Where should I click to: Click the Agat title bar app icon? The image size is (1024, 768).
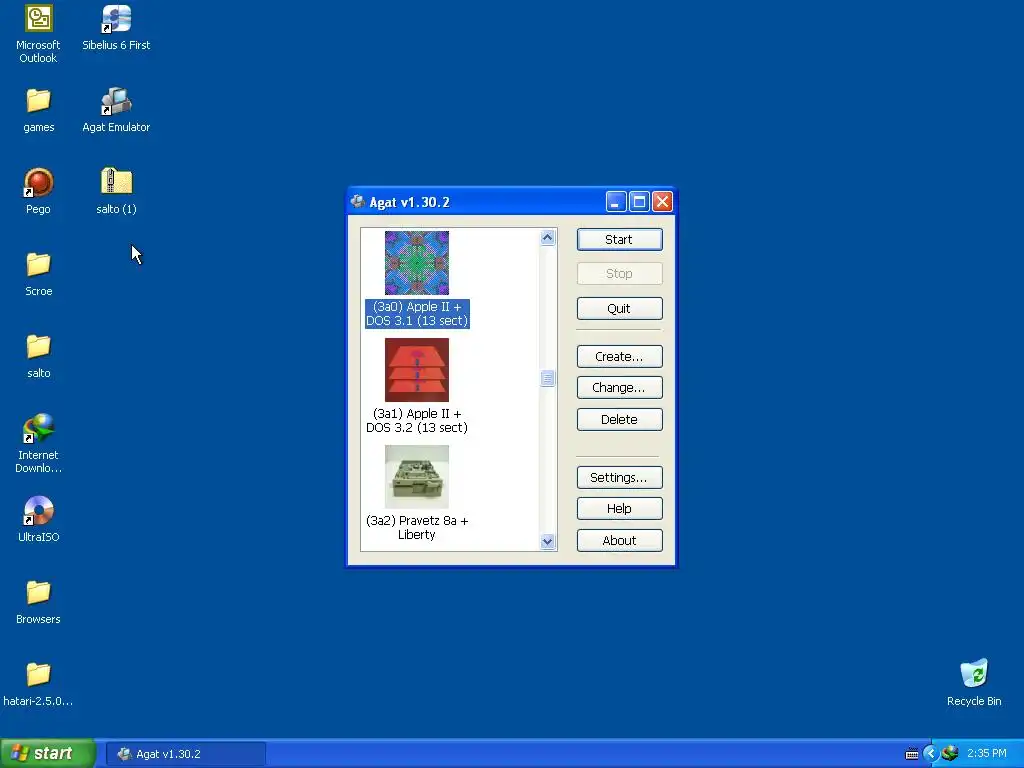358,202
